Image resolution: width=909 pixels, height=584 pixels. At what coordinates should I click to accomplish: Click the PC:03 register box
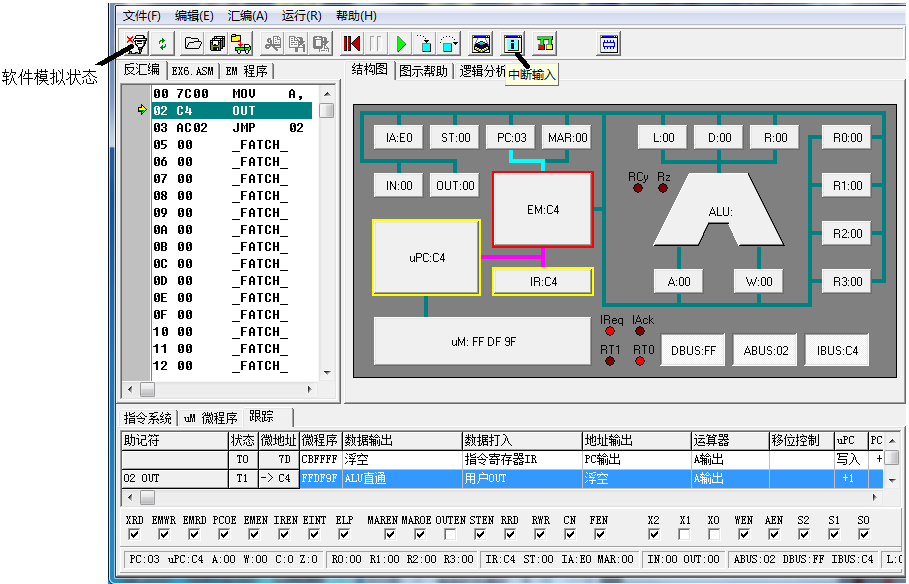(x=512, y=138)
